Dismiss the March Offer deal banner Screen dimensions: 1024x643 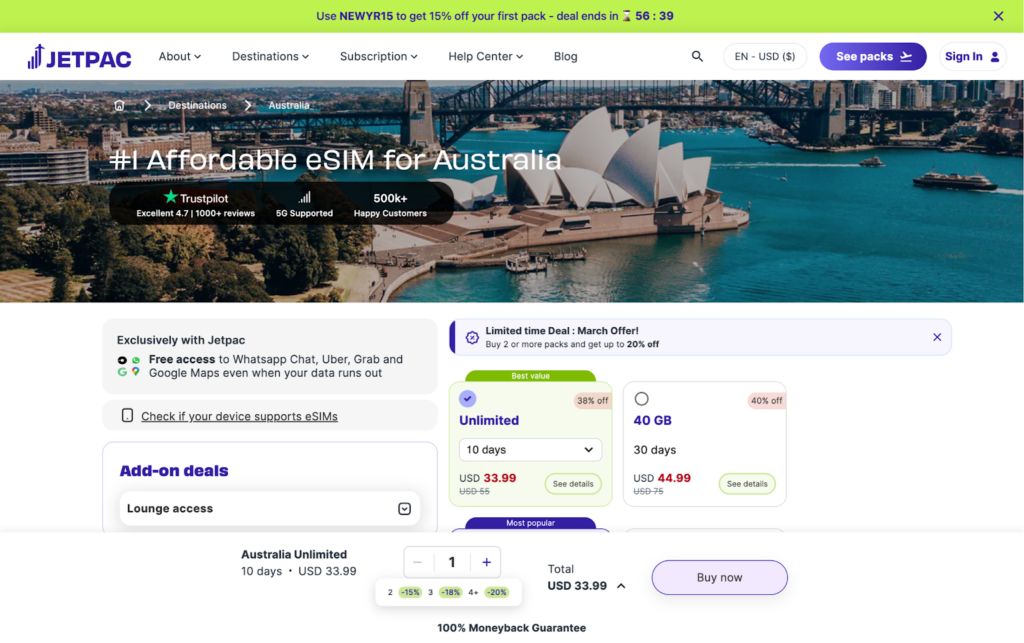point(937,337)
